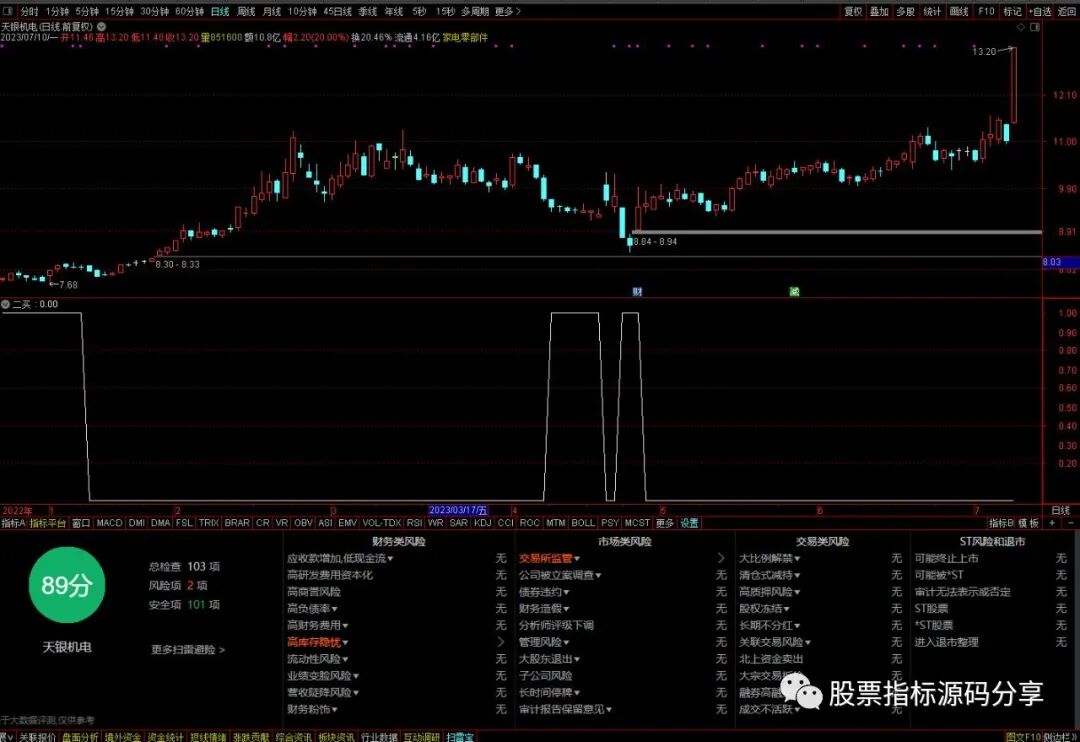
Task: Select the DMI indicator
Action: [x=136, y=523]
